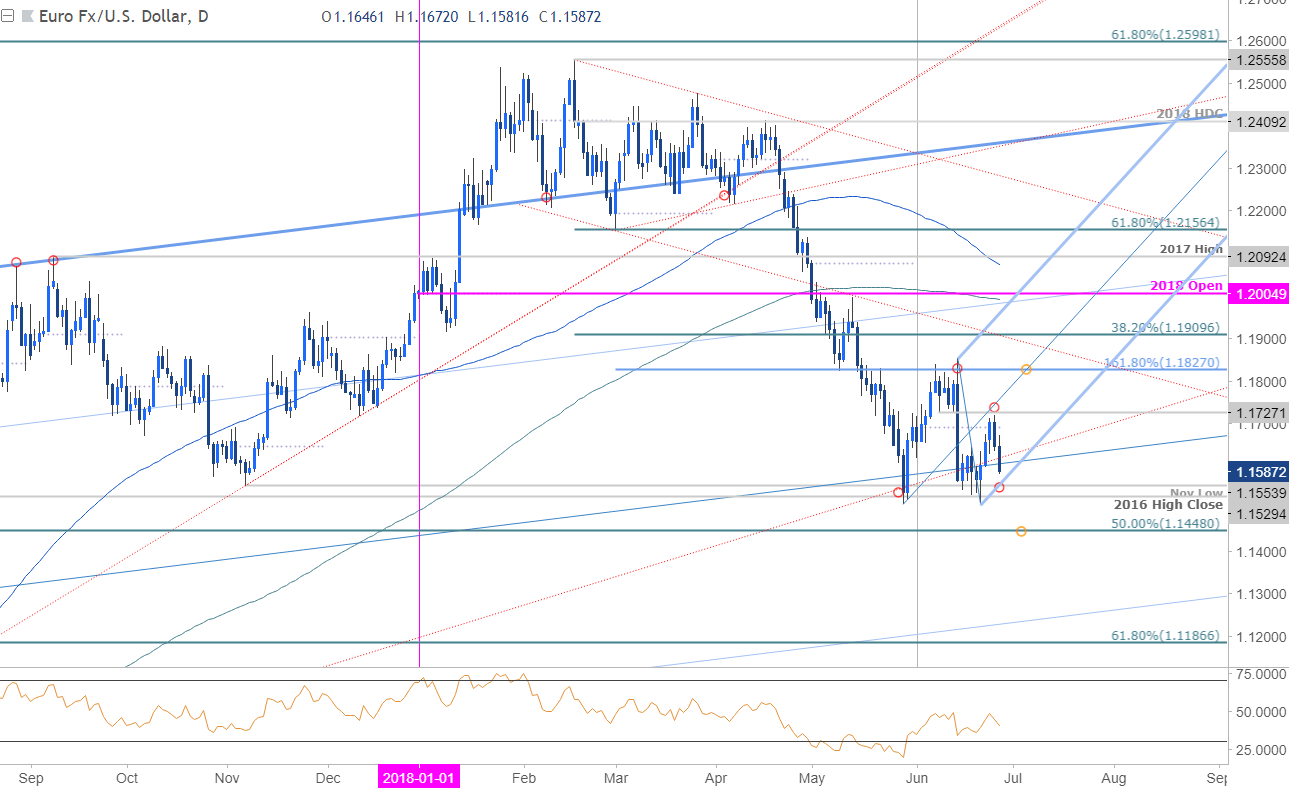Click the 2016 High Close annotation
The image size is (1289, 788).
pyautogui.click(x=1166, y=505)
